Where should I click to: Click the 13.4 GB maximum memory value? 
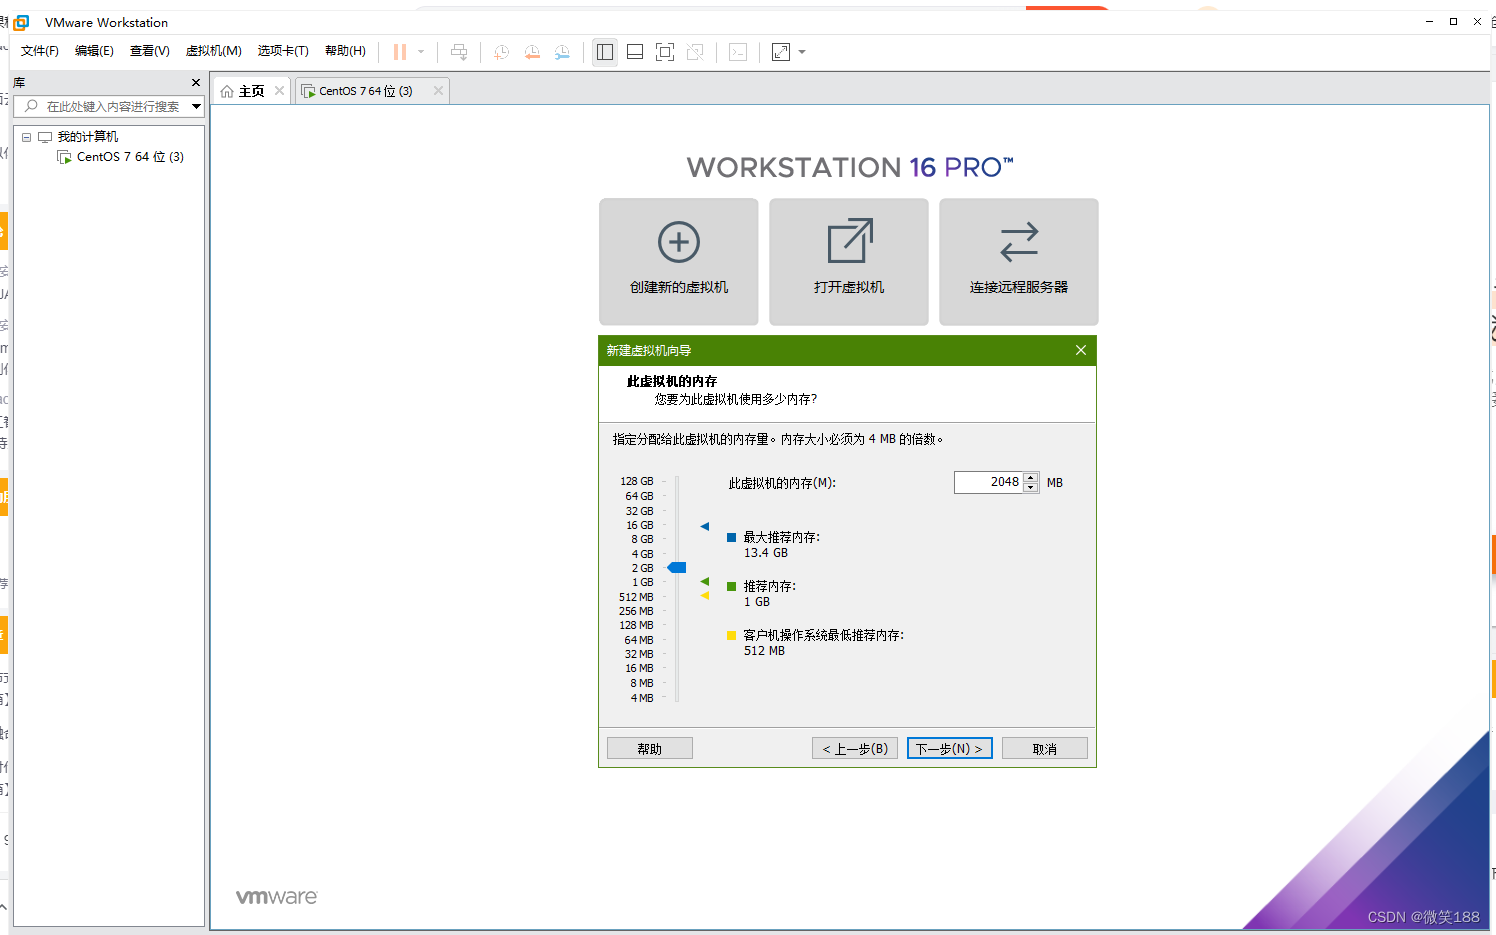tap(766, 553)
